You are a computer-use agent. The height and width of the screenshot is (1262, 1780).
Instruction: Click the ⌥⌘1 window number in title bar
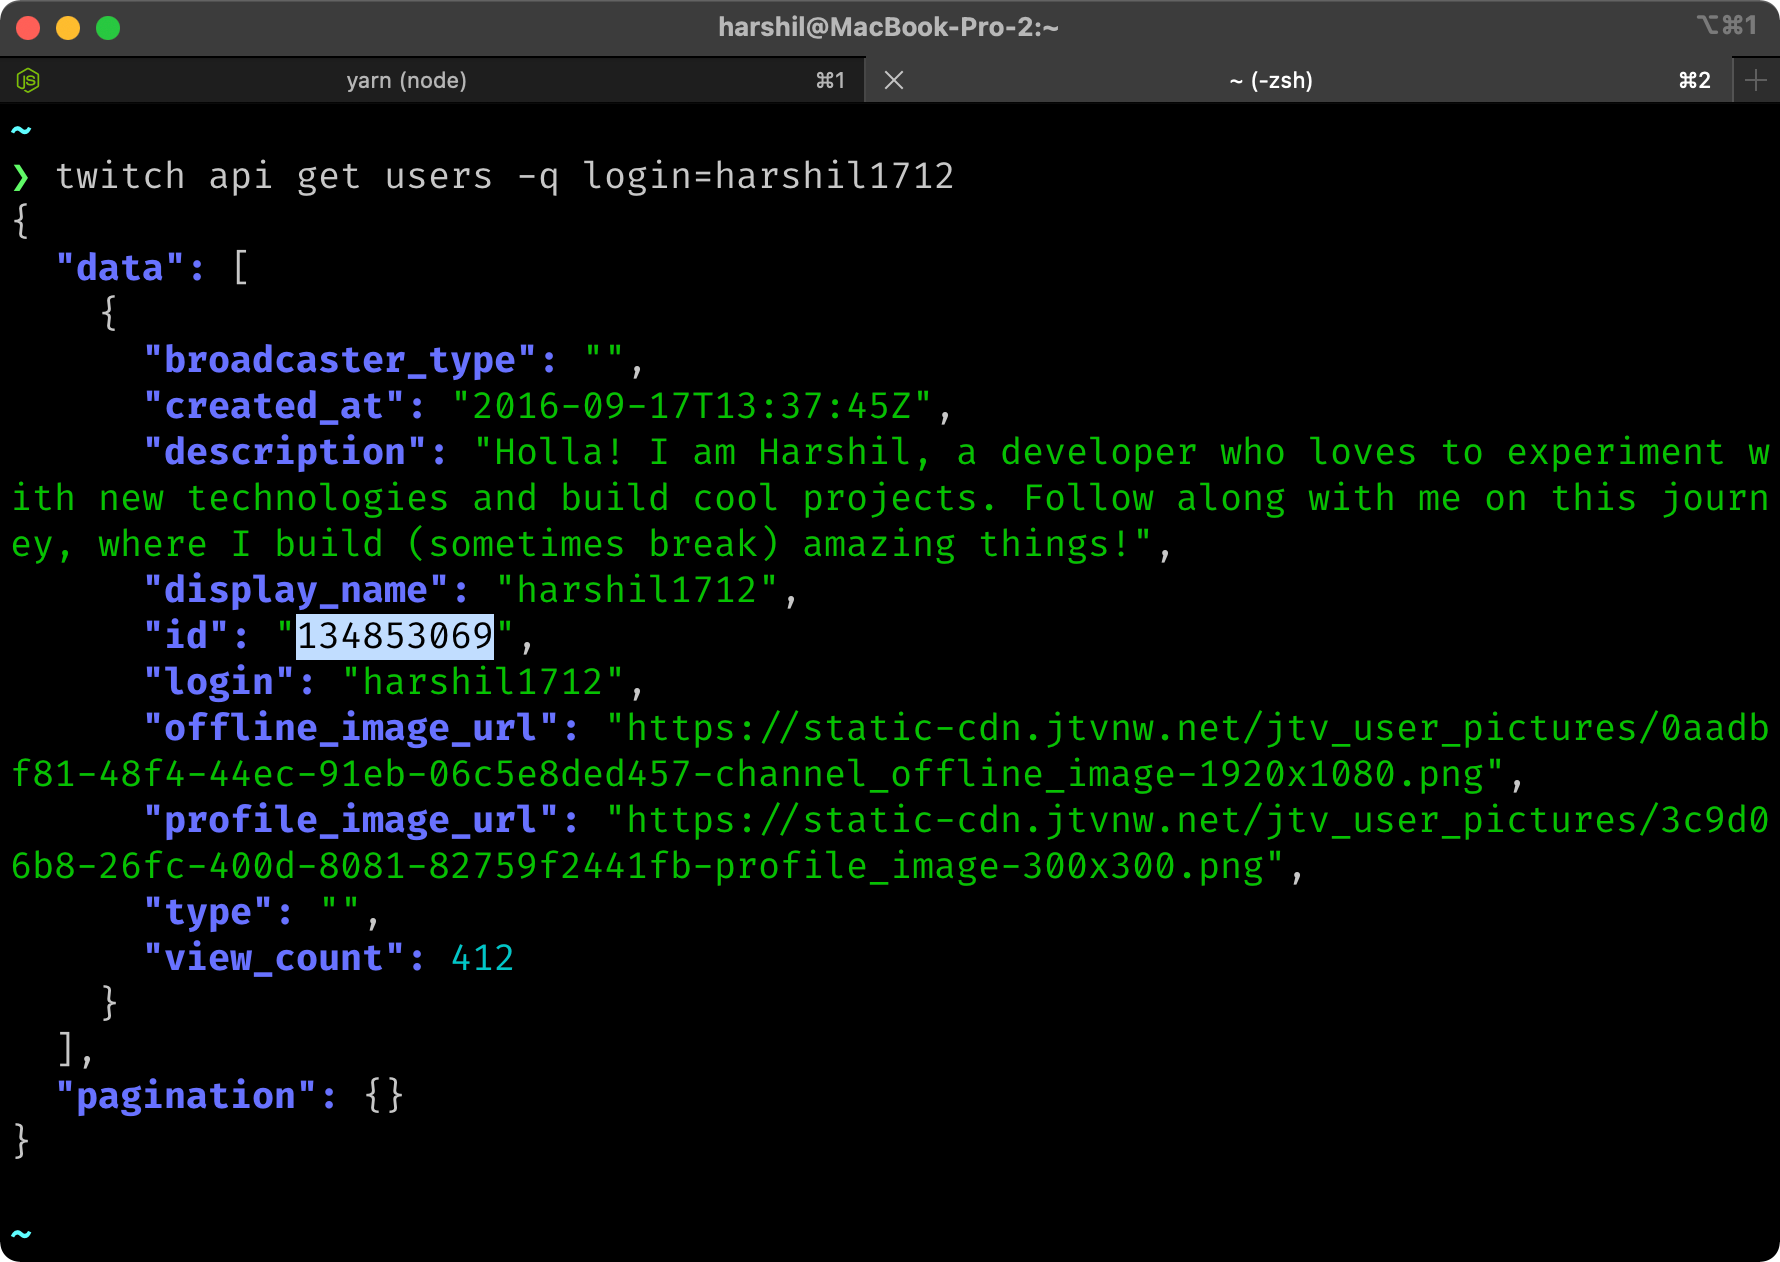(1727, 25)
